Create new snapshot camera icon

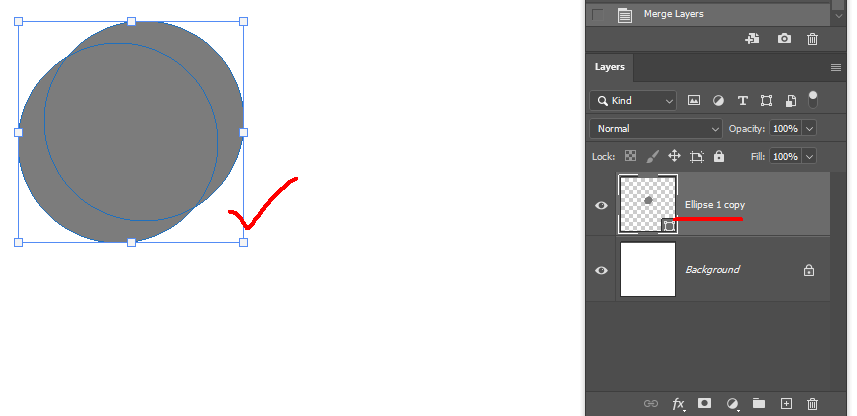pos(784,39)
